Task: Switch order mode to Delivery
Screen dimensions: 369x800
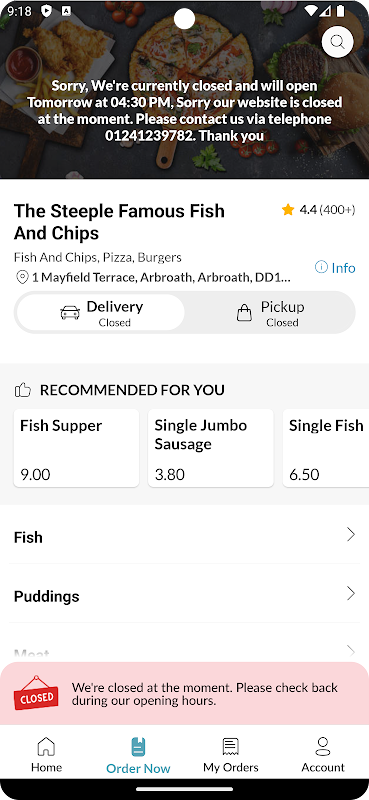Action: point(101,312)
